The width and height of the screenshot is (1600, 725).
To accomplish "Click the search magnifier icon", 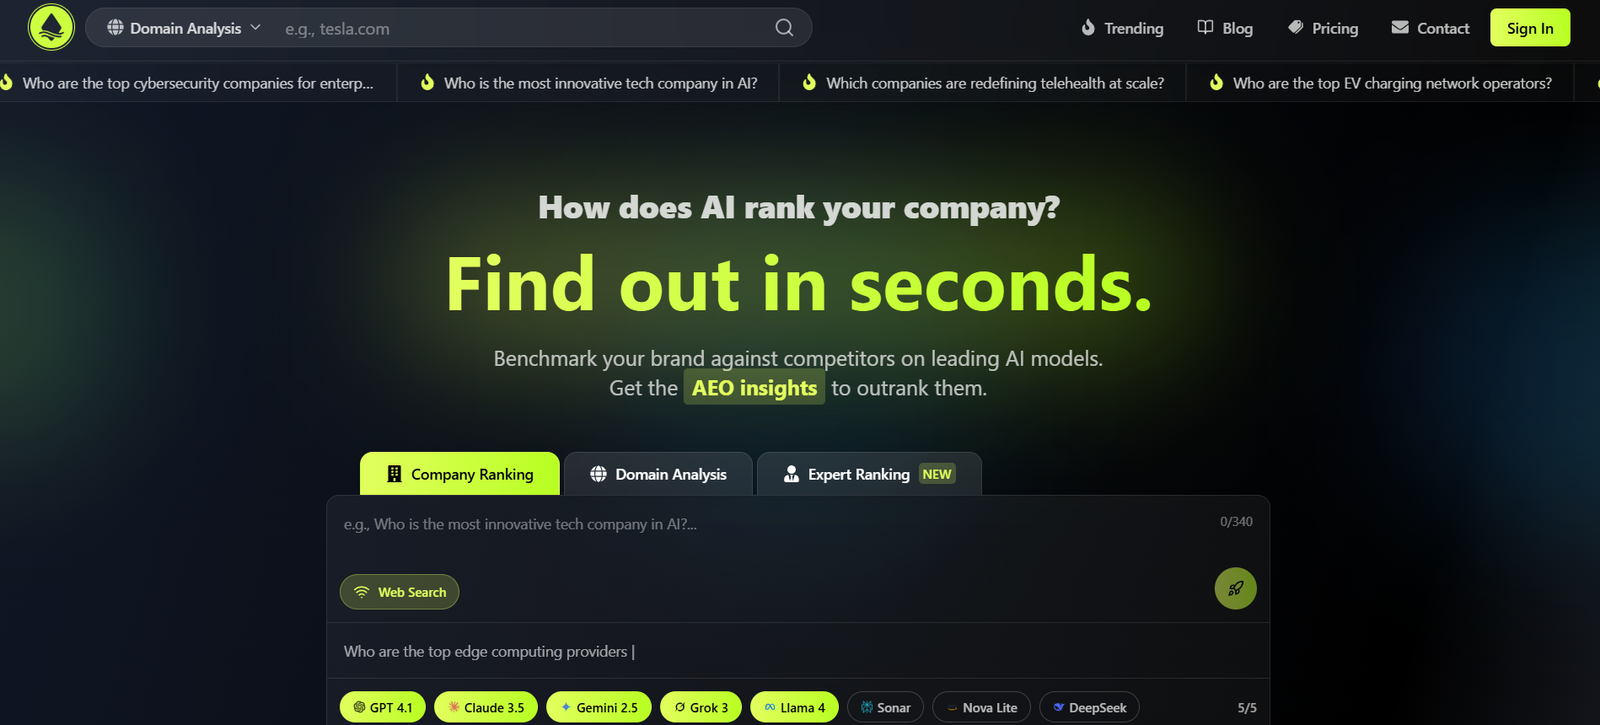I will pos(784,28).
